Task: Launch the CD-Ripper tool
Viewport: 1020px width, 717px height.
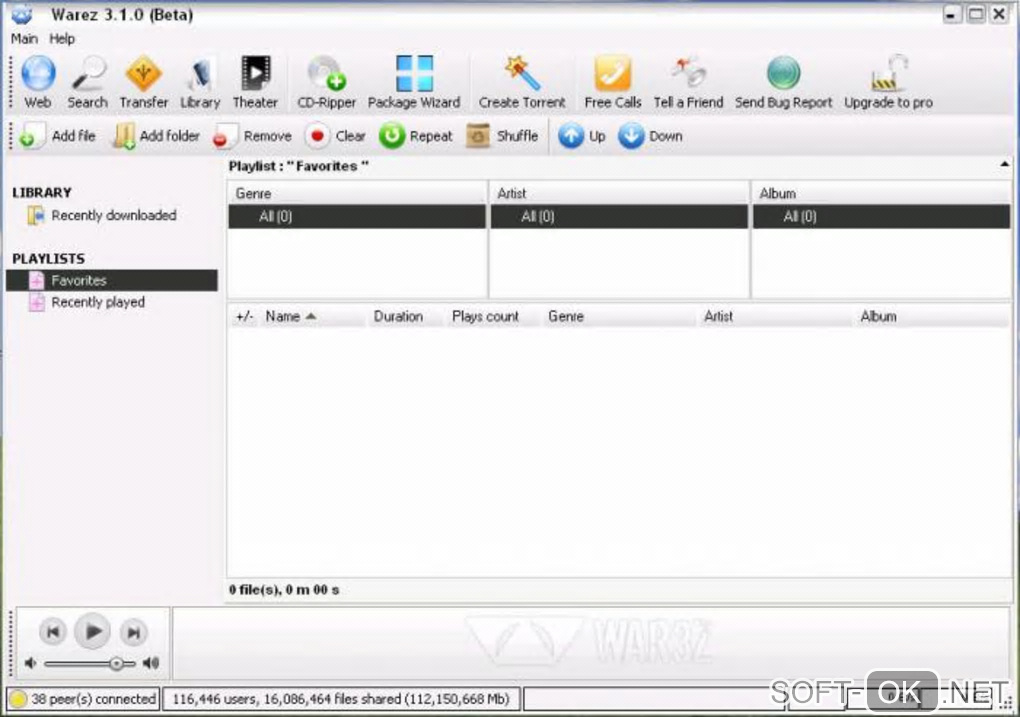Action: pyautogui.click(x=327, y=83)
